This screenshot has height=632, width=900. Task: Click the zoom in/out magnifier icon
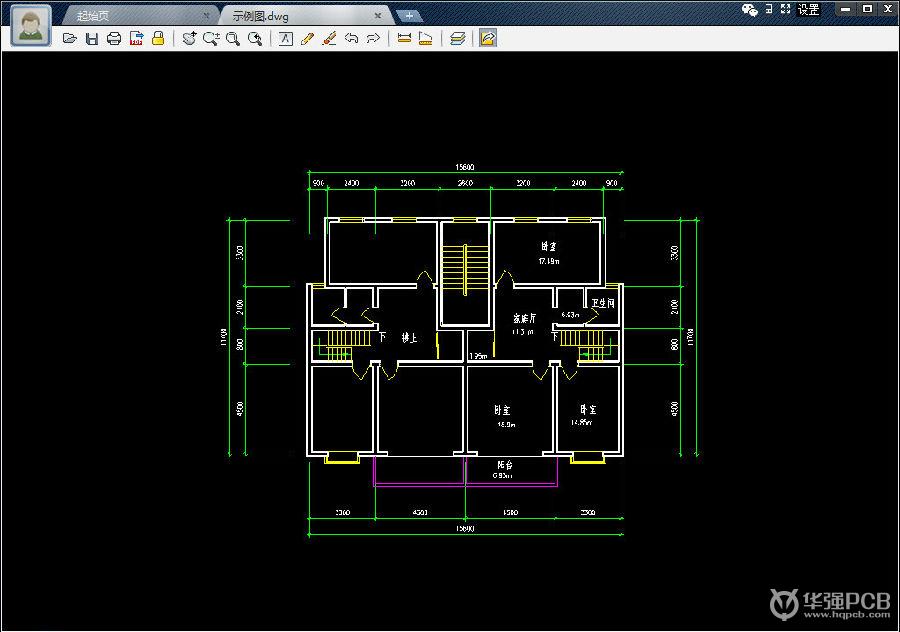click(211, 39)
